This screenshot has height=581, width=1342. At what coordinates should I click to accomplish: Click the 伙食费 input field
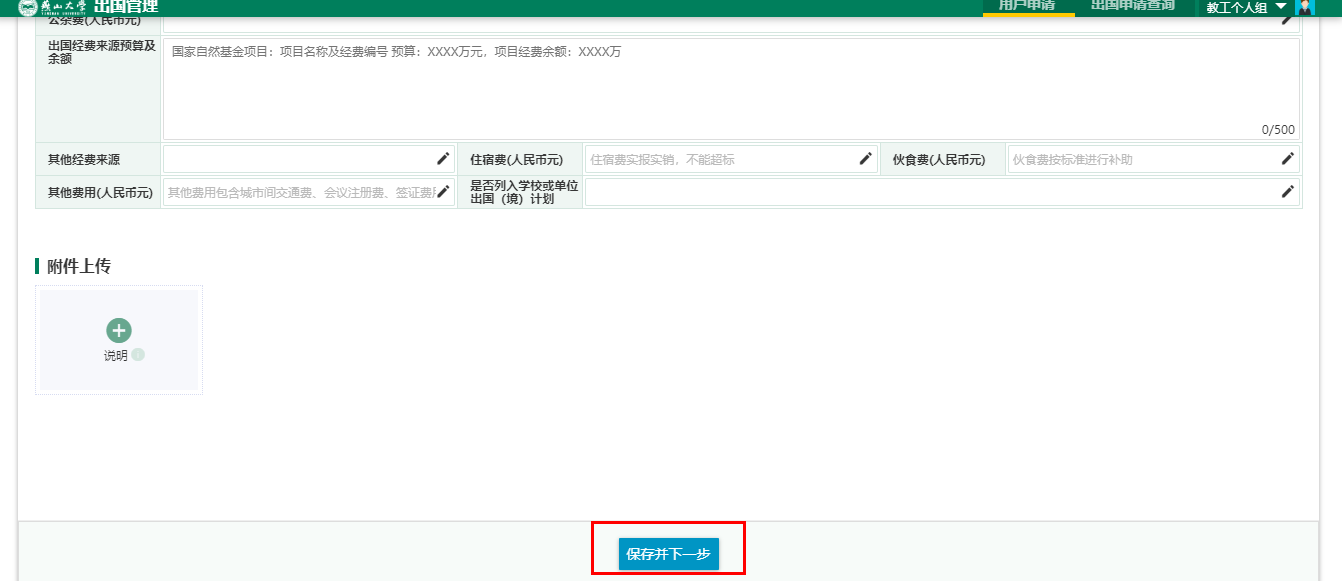pyautogui.click(x=1142, y=159)
